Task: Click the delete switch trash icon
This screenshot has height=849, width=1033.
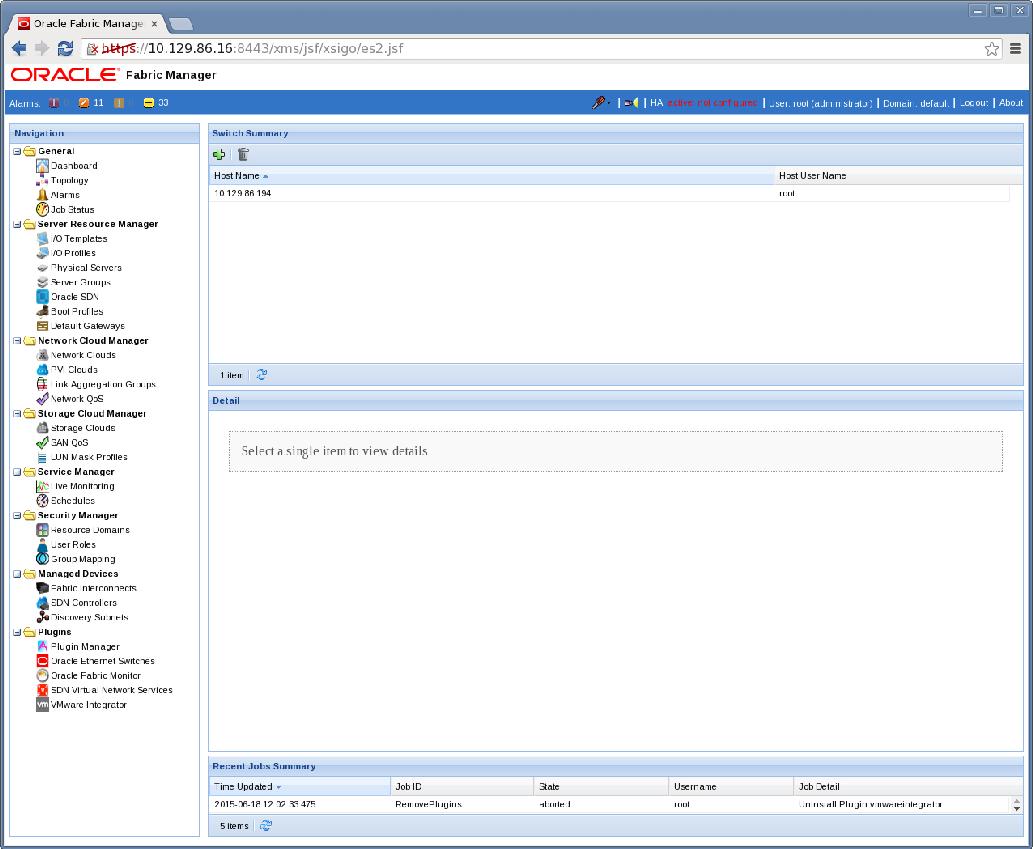Action: click(243, 155)
